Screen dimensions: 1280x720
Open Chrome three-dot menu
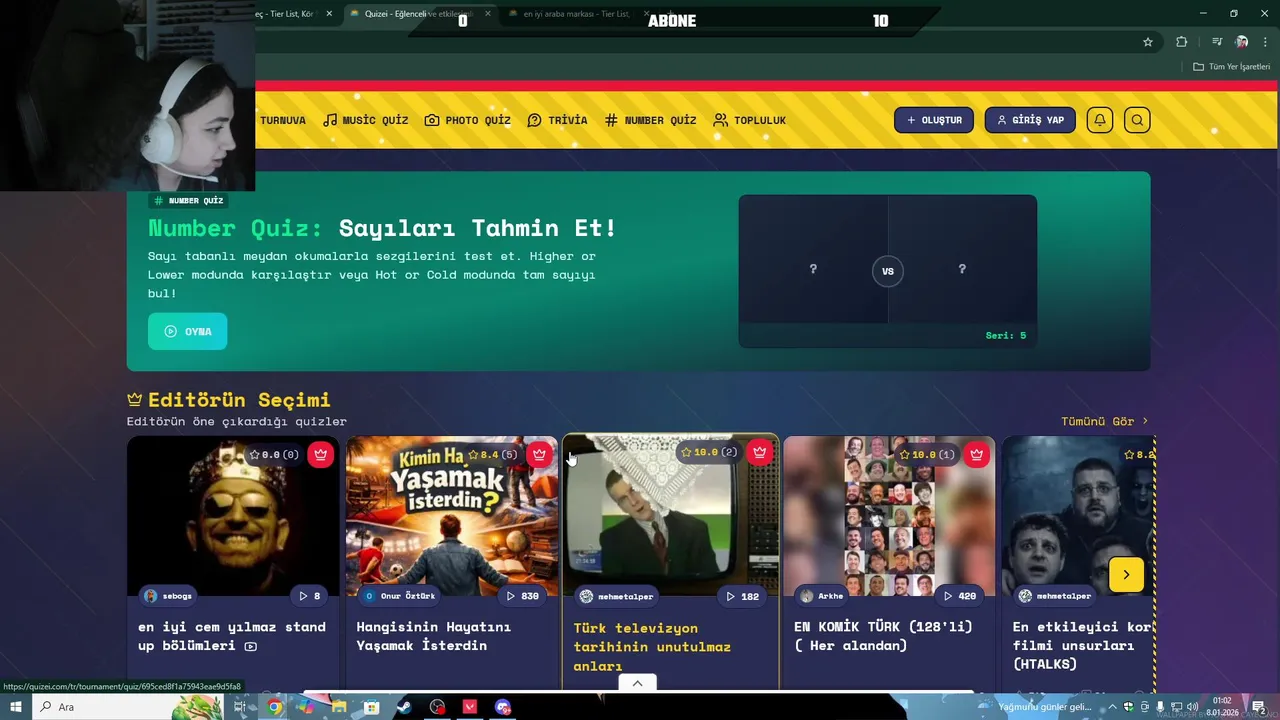point(1266,42)
